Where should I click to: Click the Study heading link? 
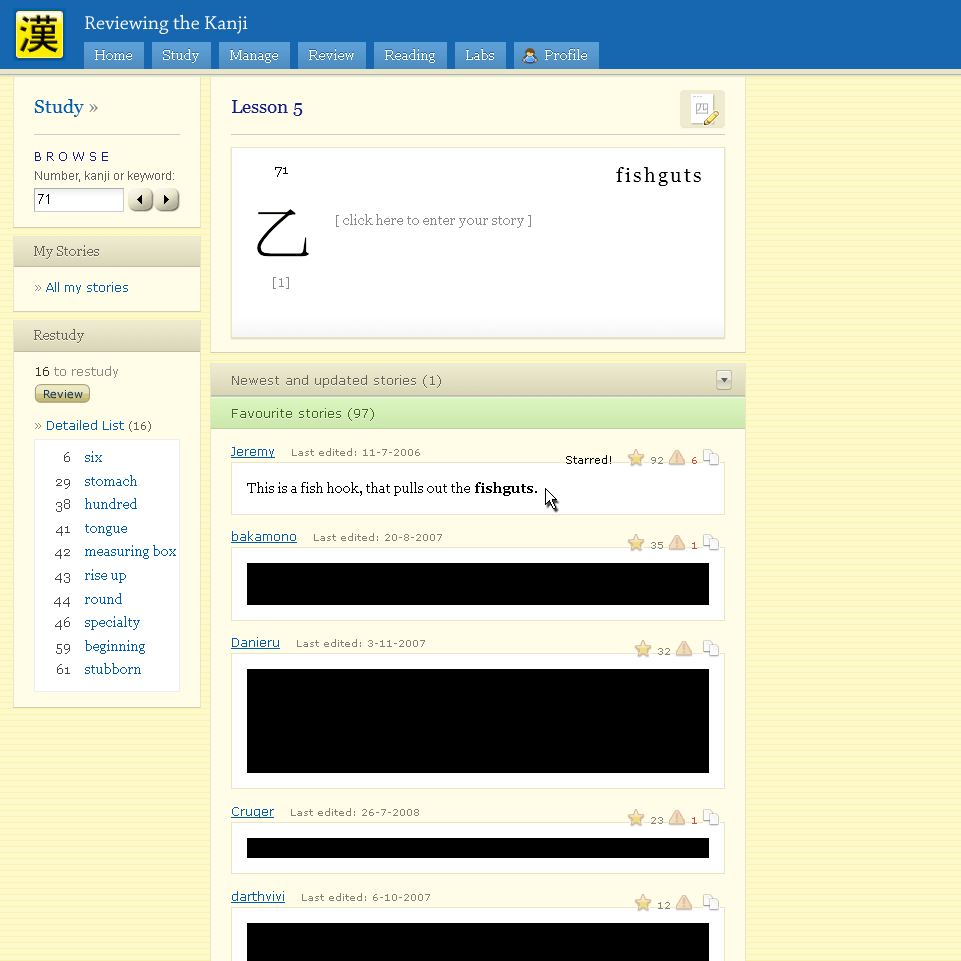pyautogui.click(x=59, y=107)
